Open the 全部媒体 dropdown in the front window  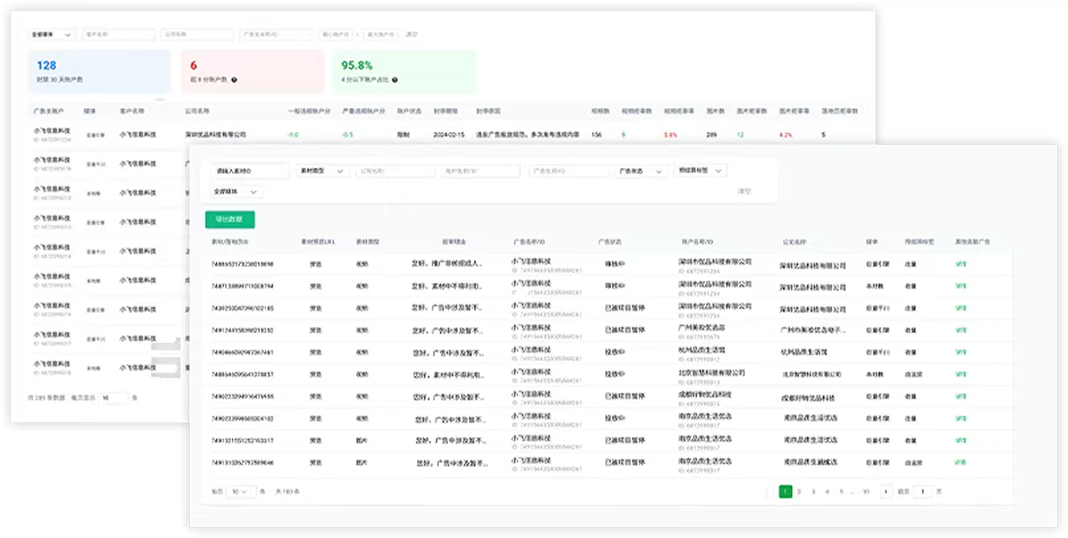coord(236,192)
